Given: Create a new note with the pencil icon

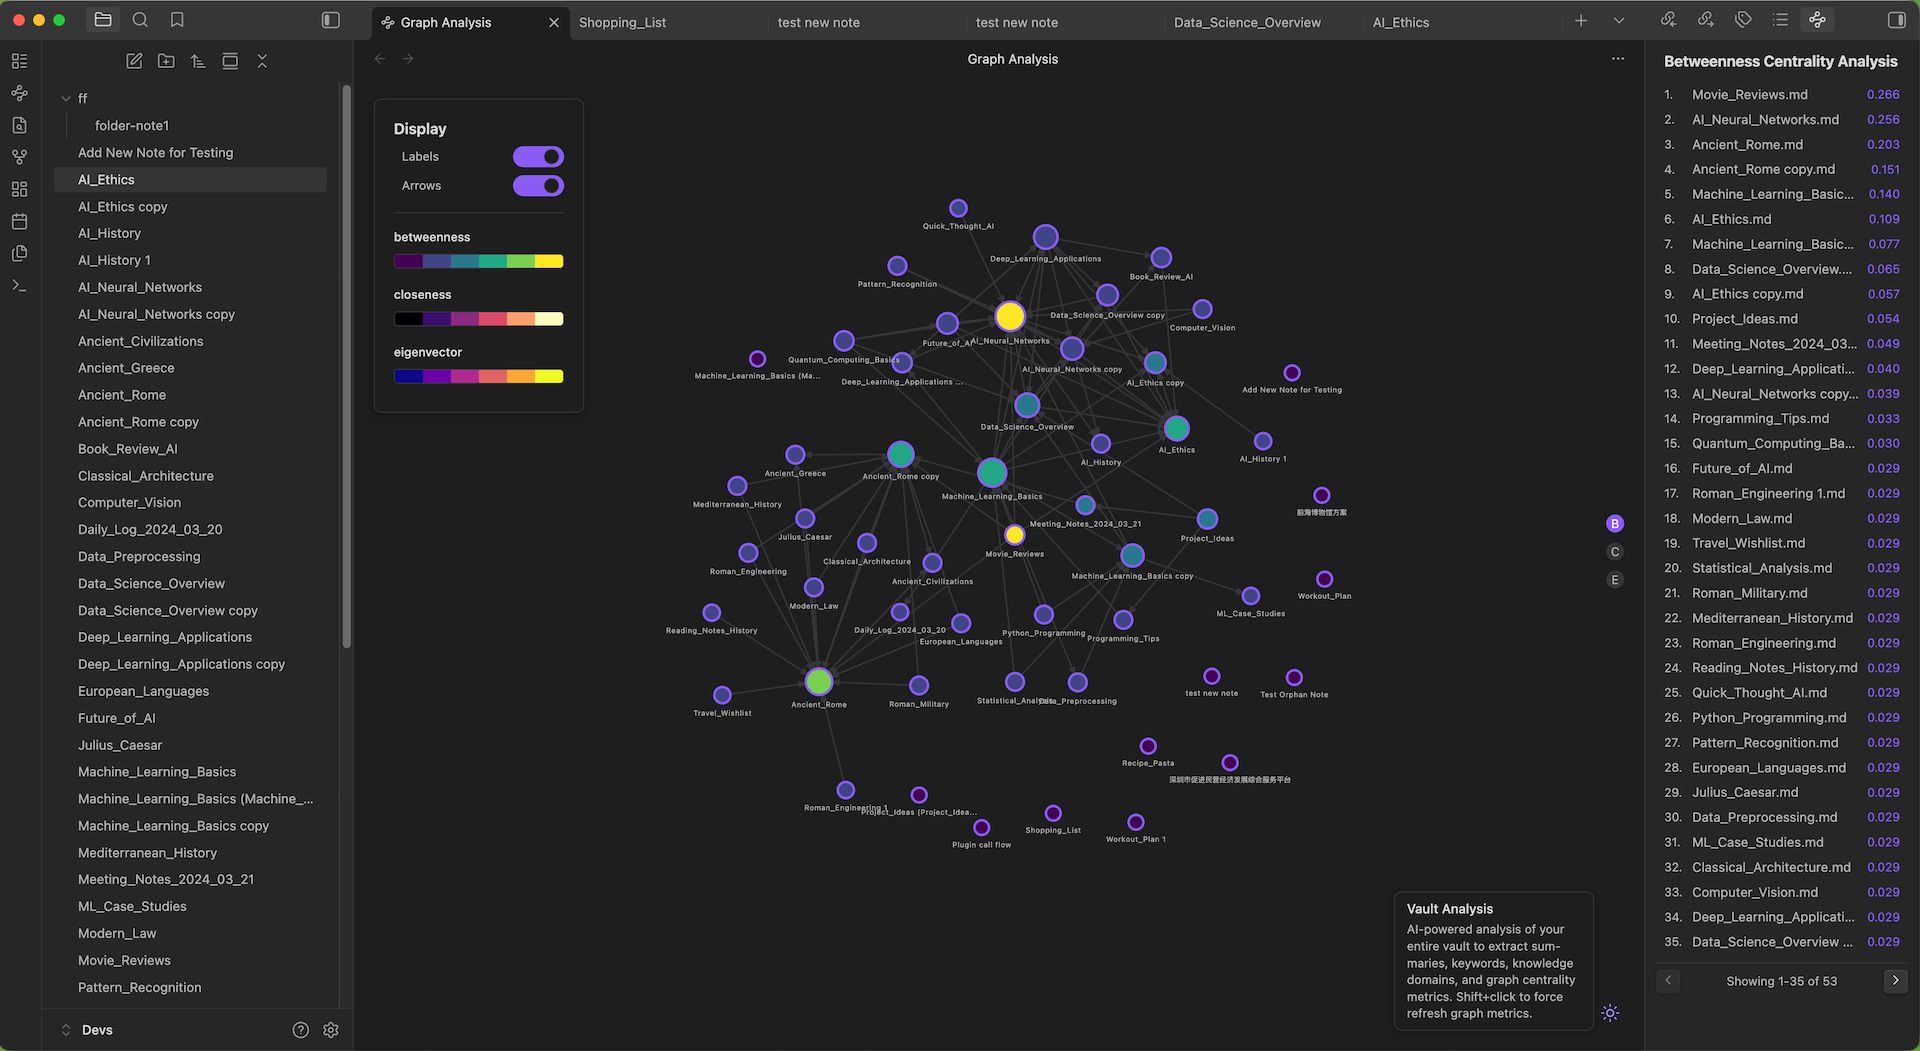Looking at the screenshot, I should 134,61.
